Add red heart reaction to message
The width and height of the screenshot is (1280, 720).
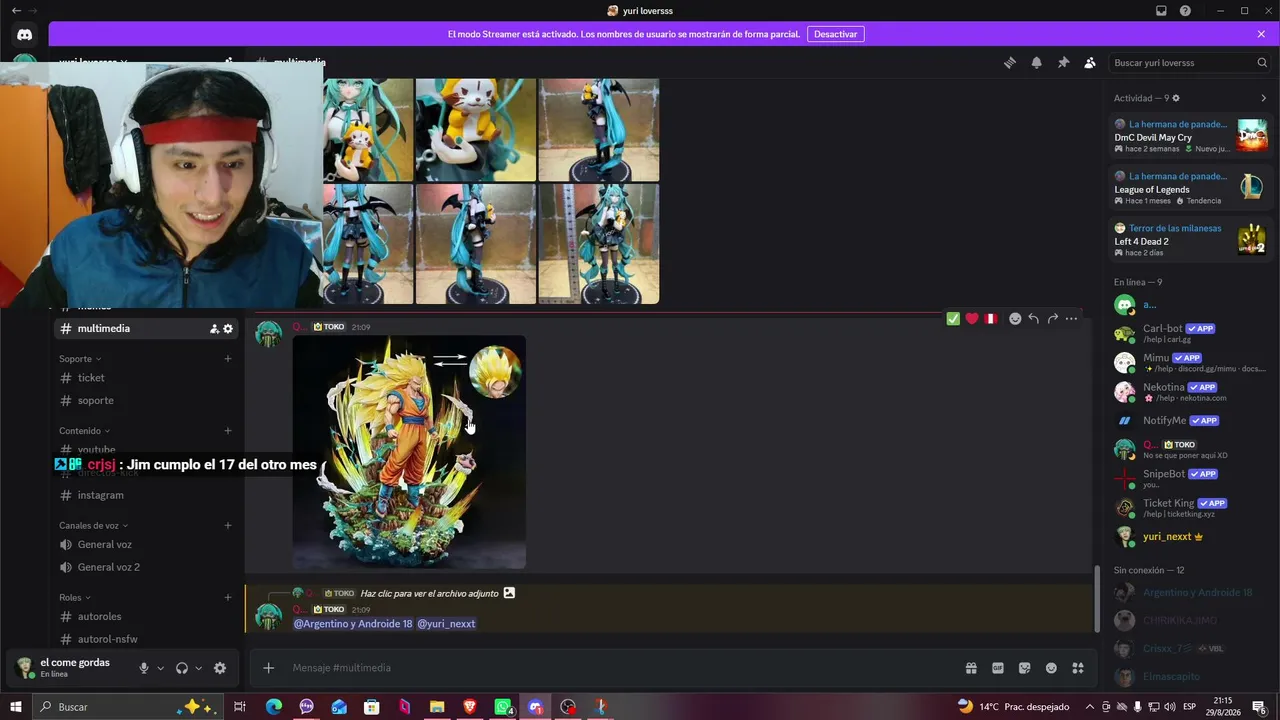click(972, 319)
